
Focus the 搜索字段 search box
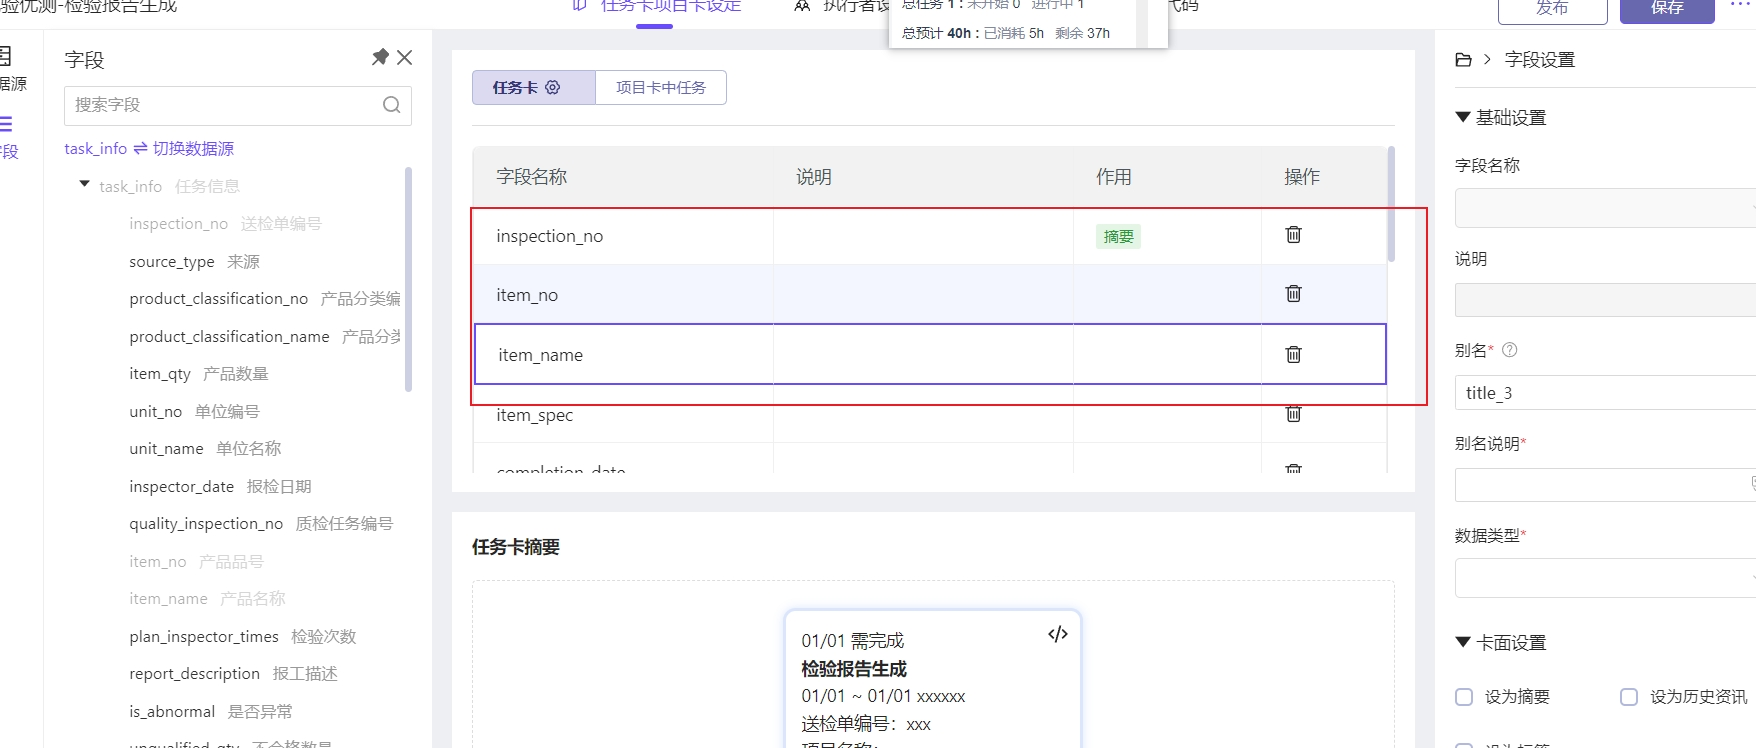[238, 105]
